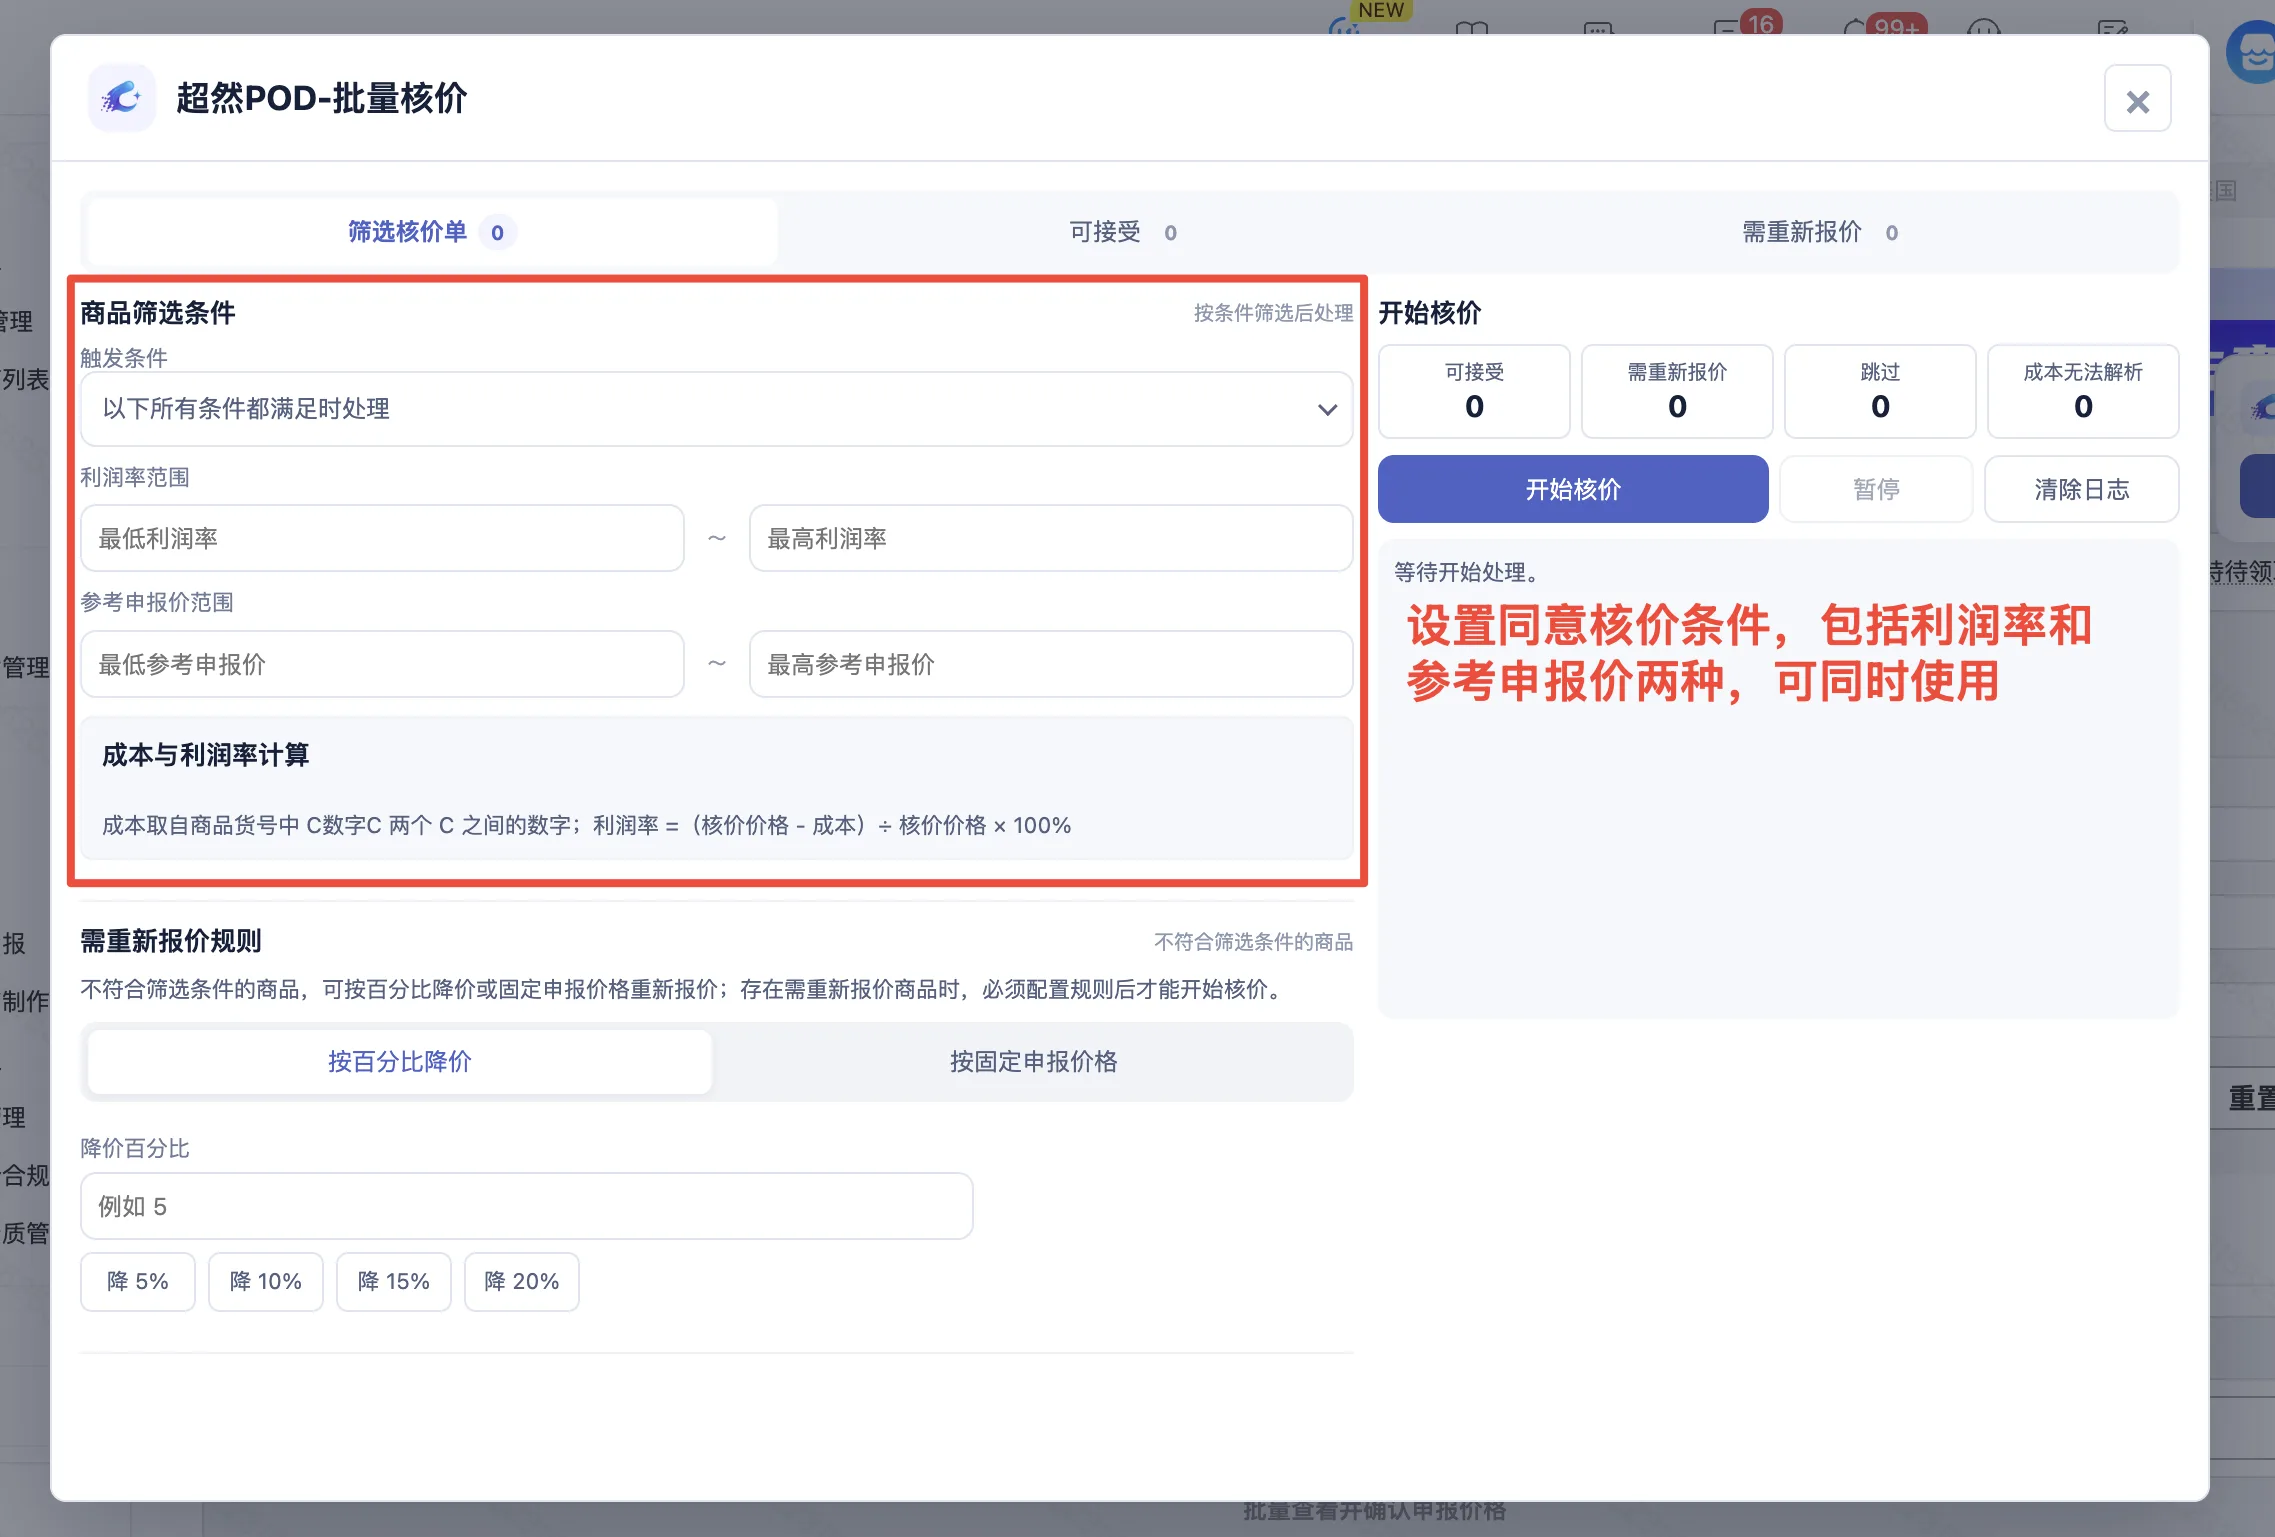The width and height of the screenshot is (2275, 1537).
Task: Click the 按条件筛选后处理 hint text
Action: point(1273,313)
